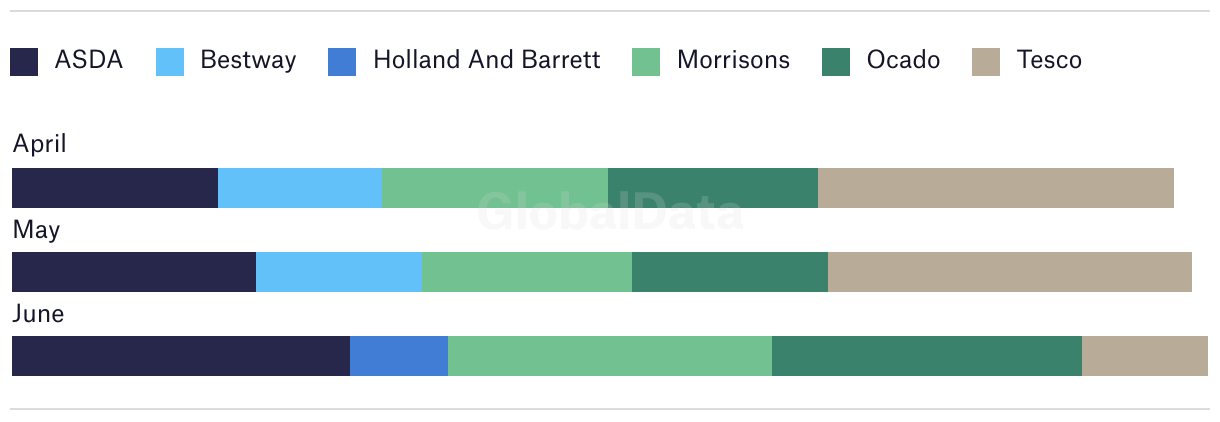Select the Tesco segment in April bar

996,188
